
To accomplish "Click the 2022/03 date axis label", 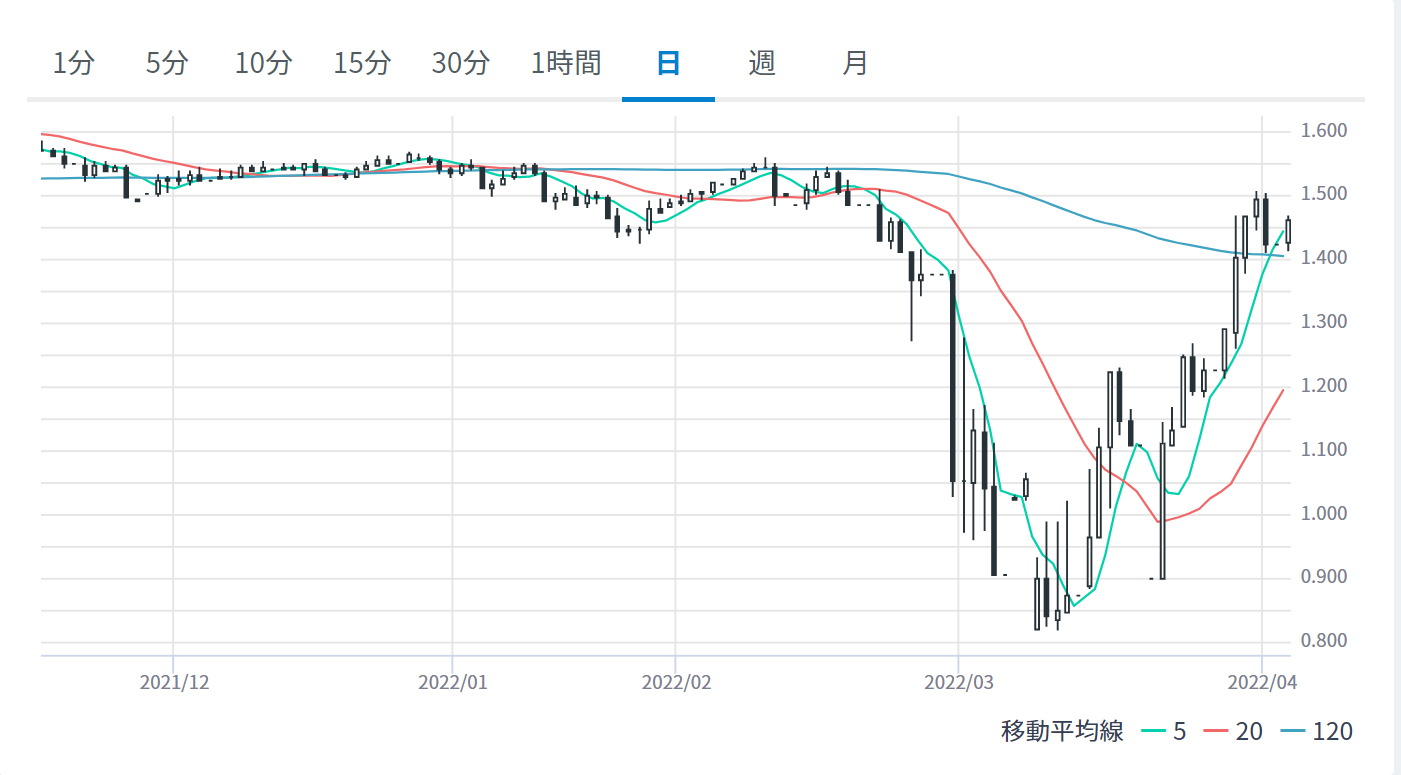I will tap(959, 683).
